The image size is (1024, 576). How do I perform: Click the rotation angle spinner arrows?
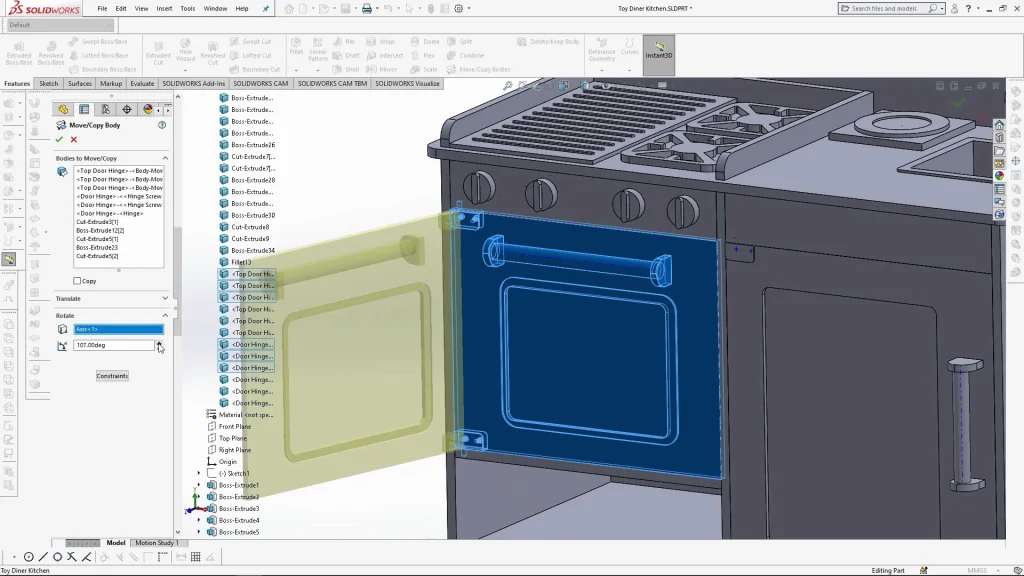(x=159, y=345)
